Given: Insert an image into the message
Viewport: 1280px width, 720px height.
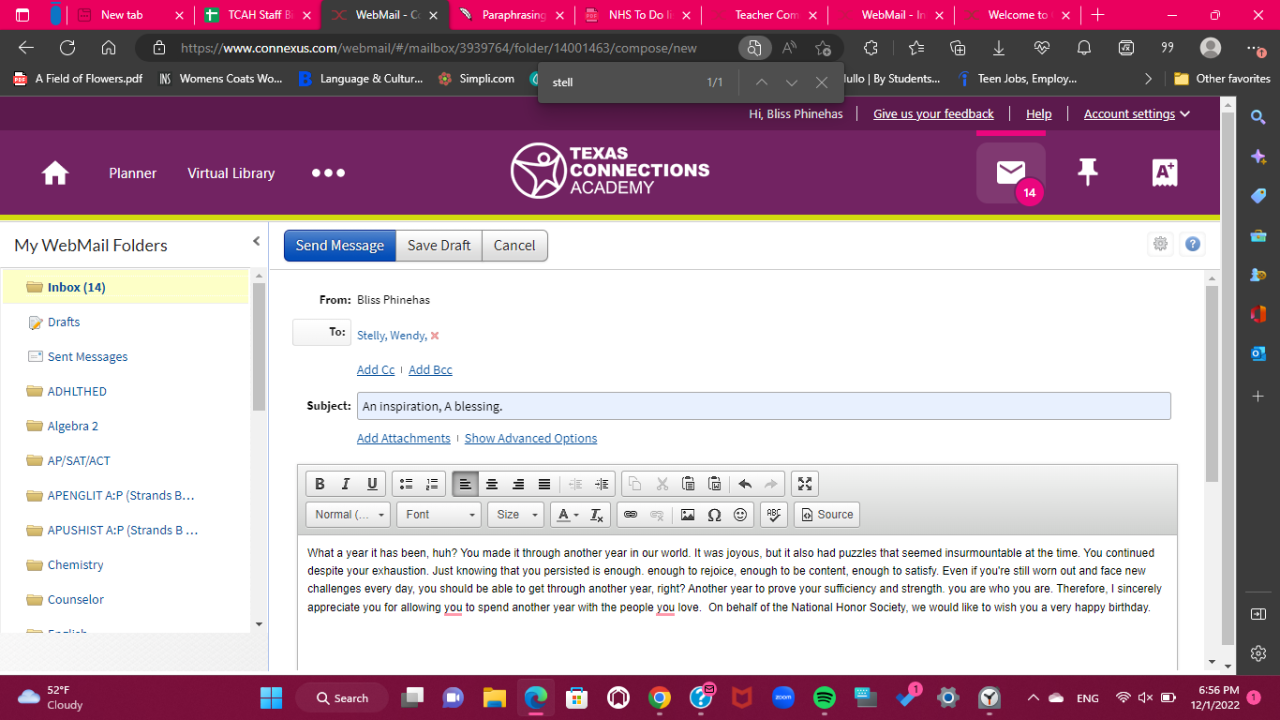Looking at the screenshot, I should [688, 514].
